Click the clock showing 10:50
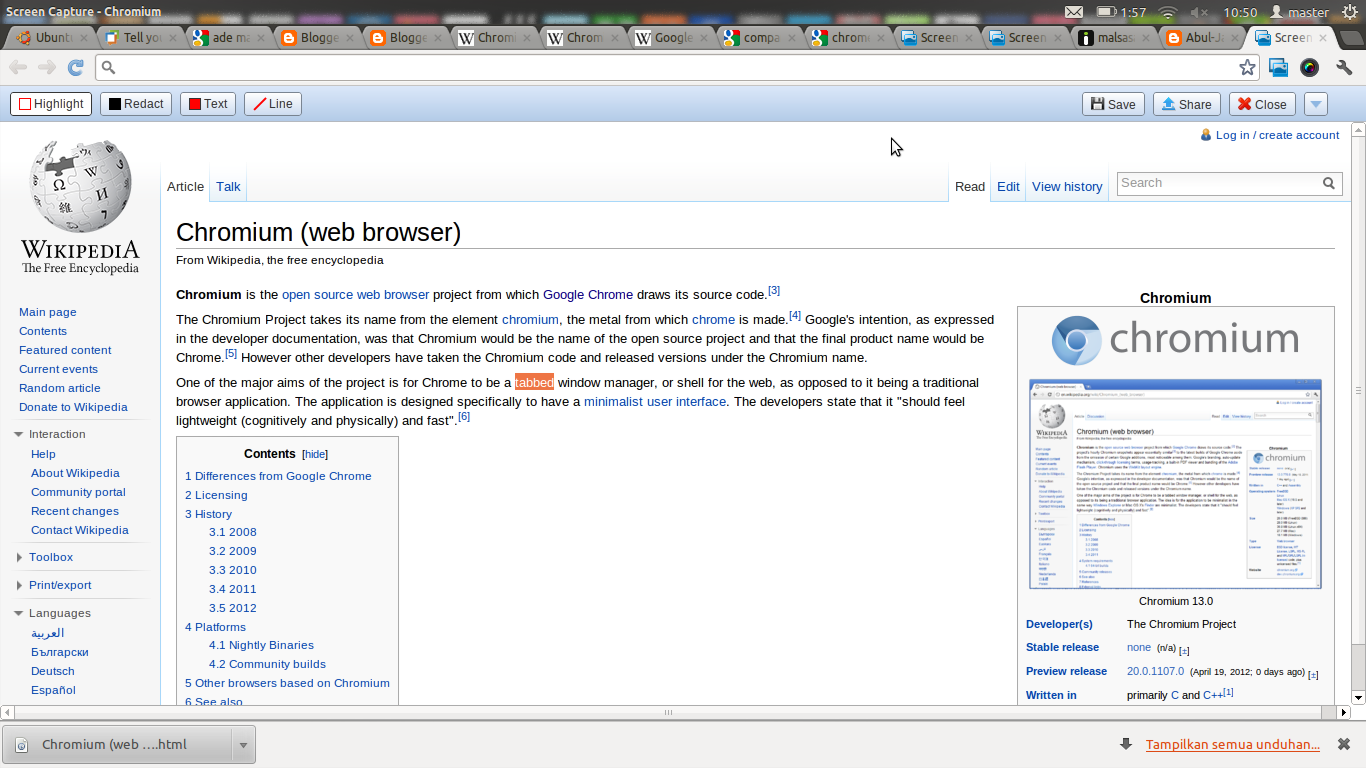This screenshot has height=768, width=1366. (x=1240, y=12)
